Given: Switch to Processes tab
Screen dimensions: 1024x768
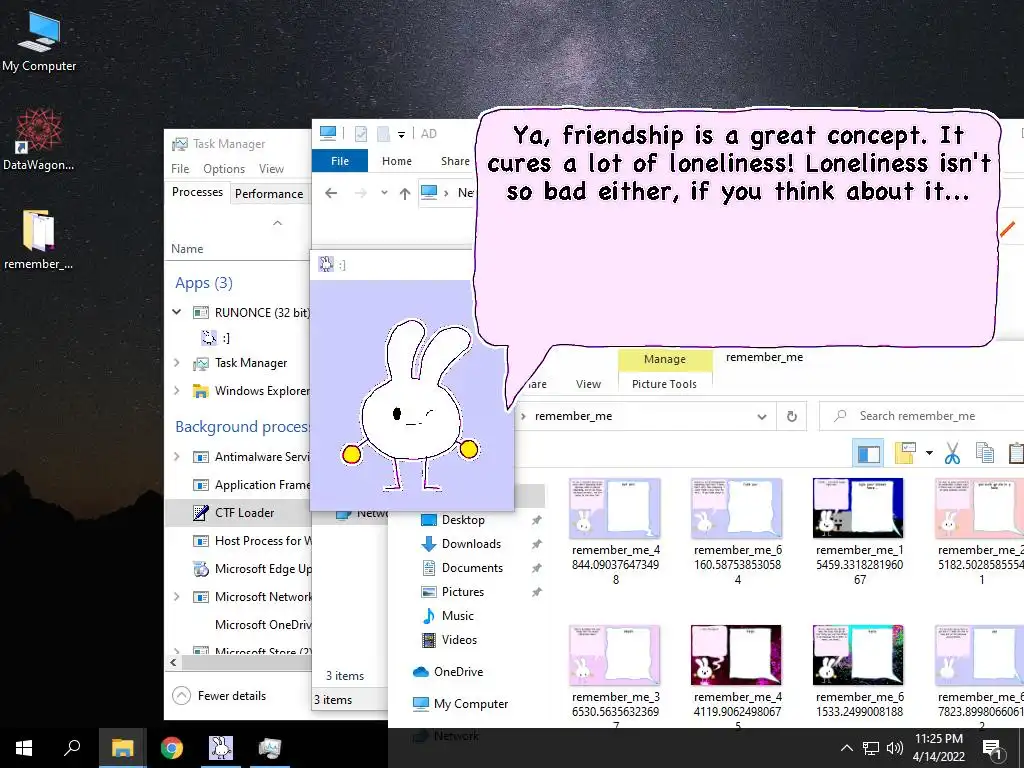Looking at the screenshot, I should pyautogui.click(x=197, y=192).
